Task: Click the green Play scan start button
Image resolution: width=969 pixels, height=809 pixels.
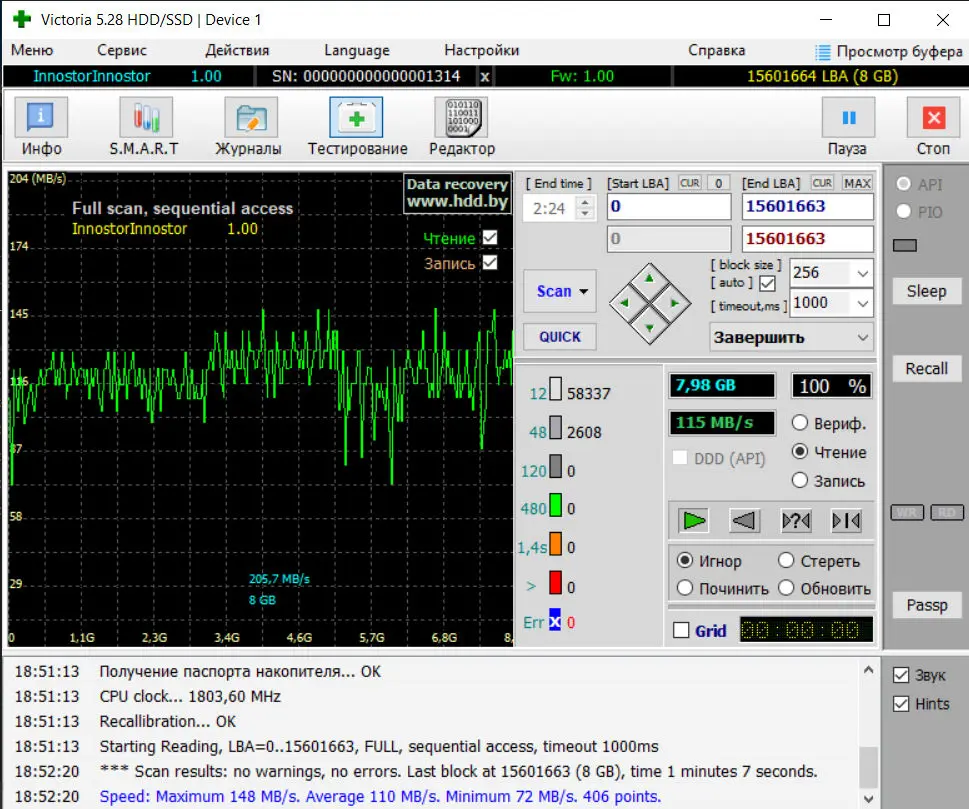Action: coord(693,521)
